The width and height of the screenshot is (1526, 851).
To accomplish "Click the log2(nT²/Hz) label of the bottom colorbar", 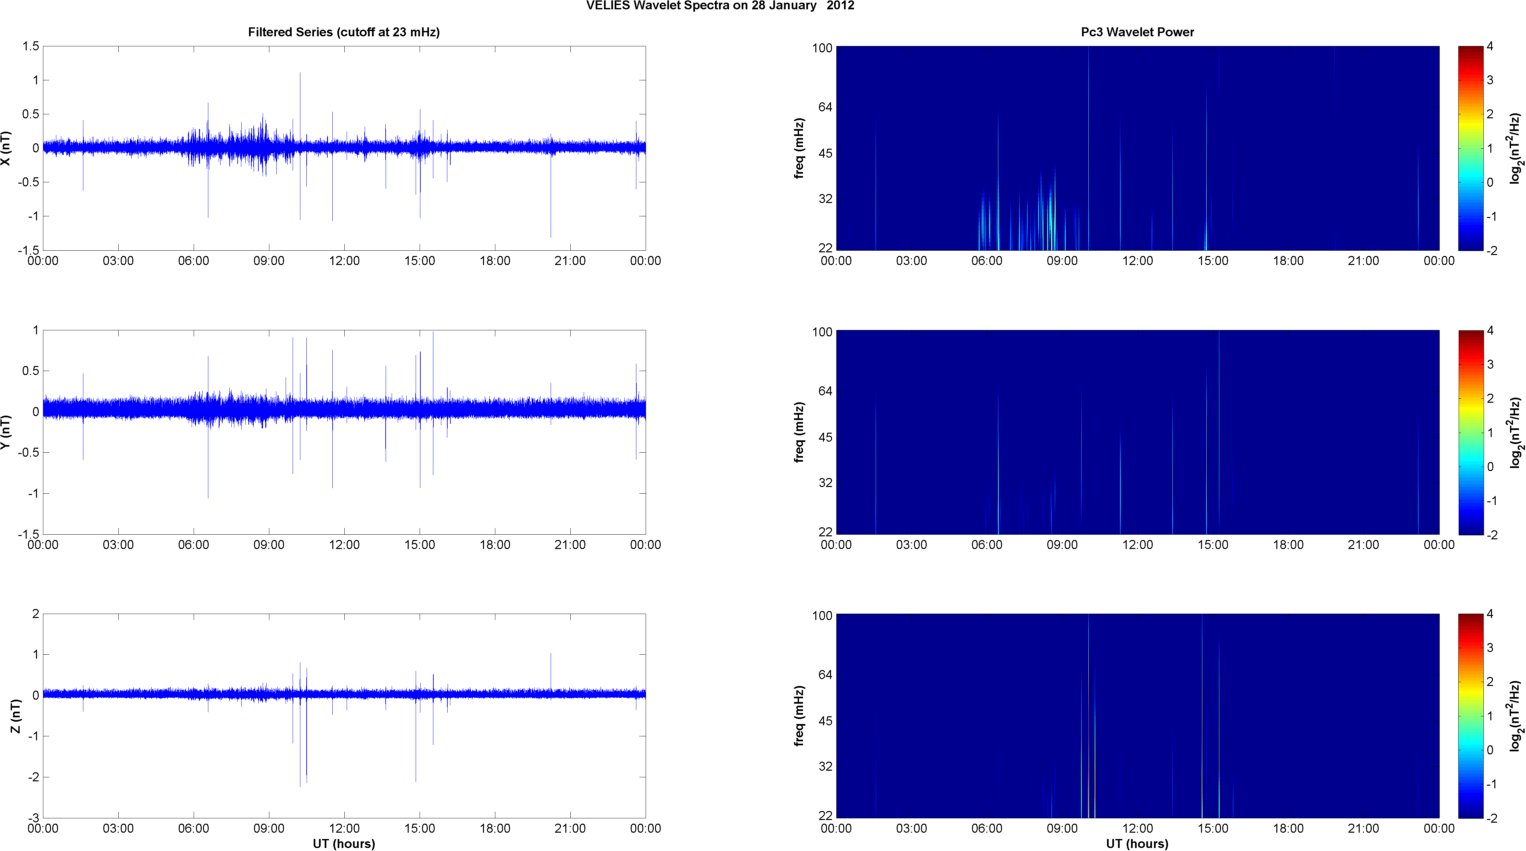I will pyautogui.click(x=1517, y=716).
